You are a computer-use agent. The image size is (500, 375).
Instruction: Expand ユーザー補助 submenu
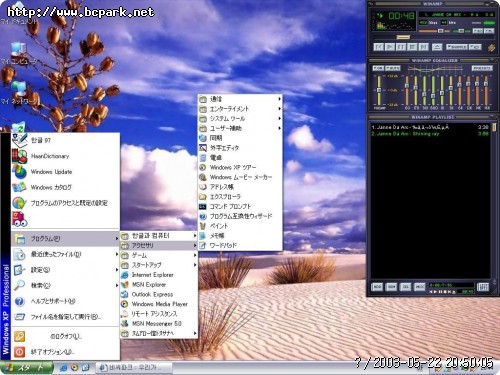[x=240, y=128]
